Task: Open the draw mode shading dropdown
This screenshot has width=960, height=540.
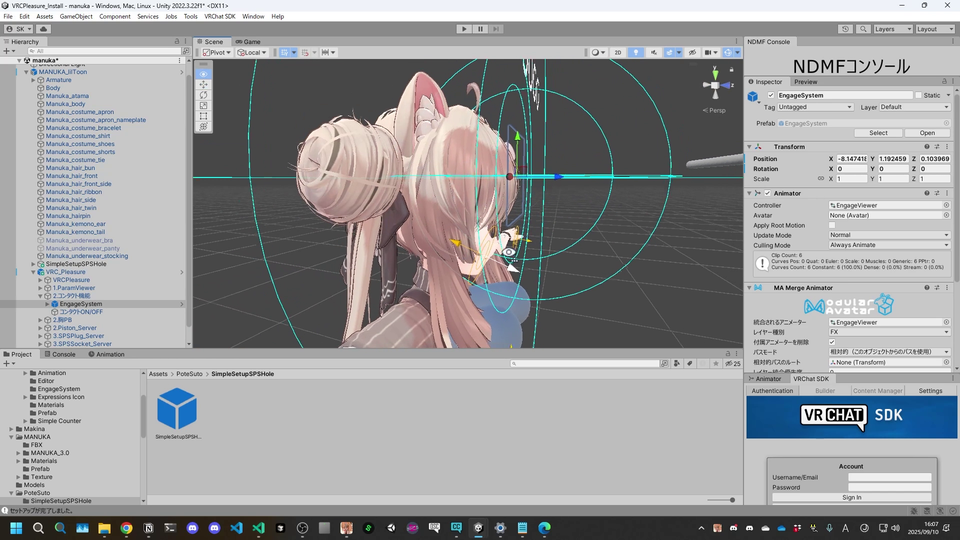Action: click(598, 53)
